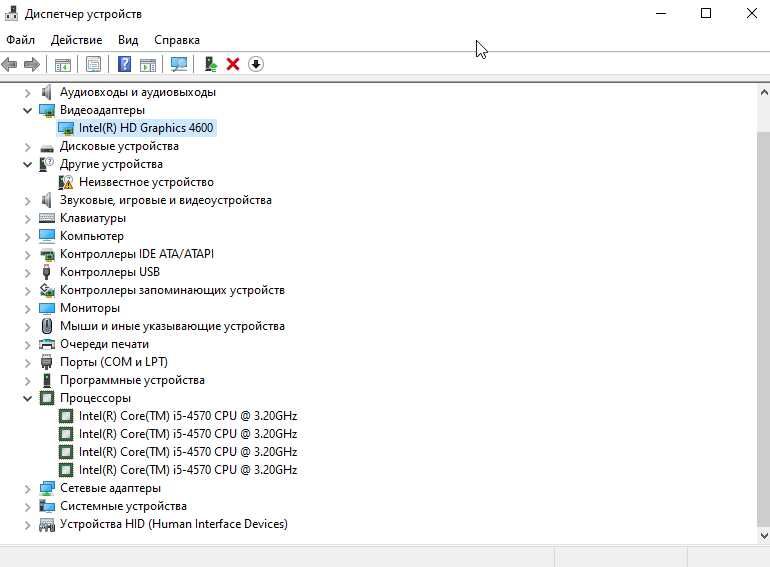Open the blue Help toolbar icon
Screen dimensions: 770x567
(x=124, y=64)
